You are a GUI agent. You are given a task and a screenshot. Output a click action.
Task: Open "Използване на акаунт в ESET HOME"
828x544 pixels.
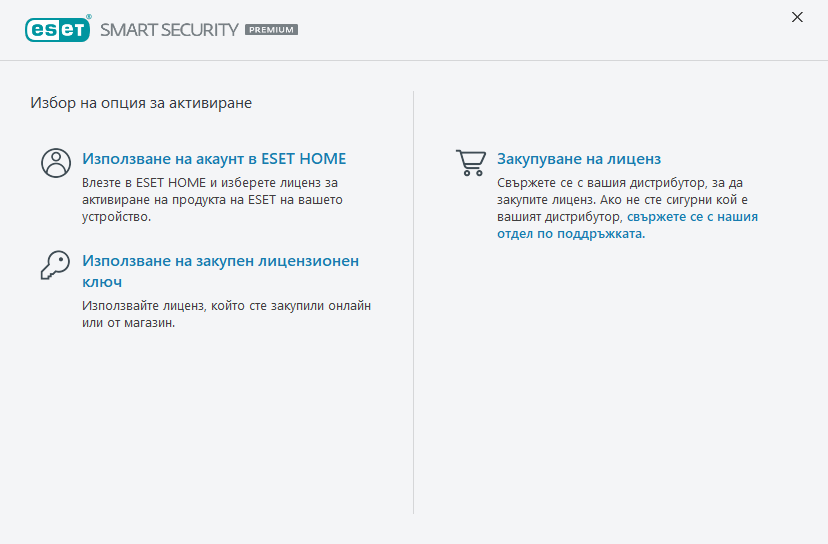[214, 159]
